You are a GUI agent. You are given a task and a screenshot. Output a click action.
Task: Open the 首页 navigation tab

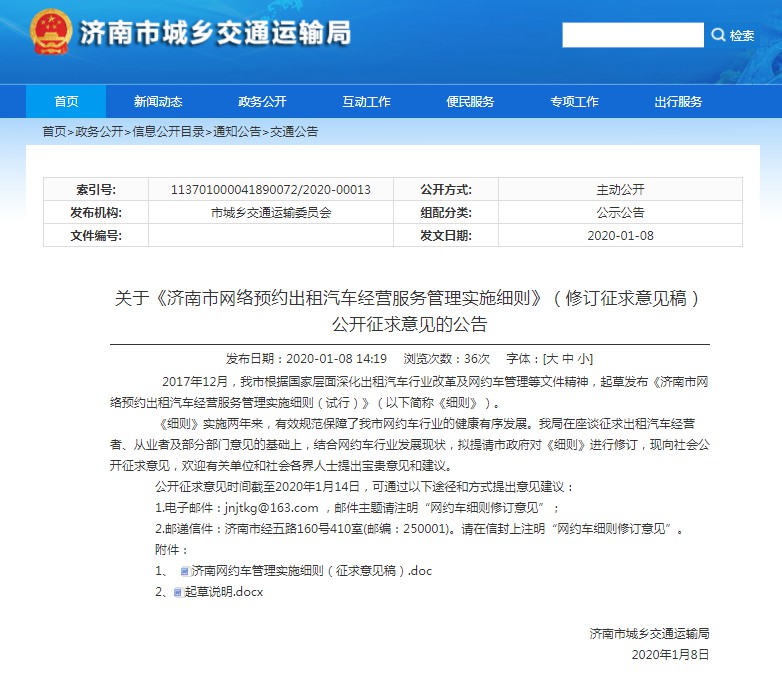coord(66,101)
